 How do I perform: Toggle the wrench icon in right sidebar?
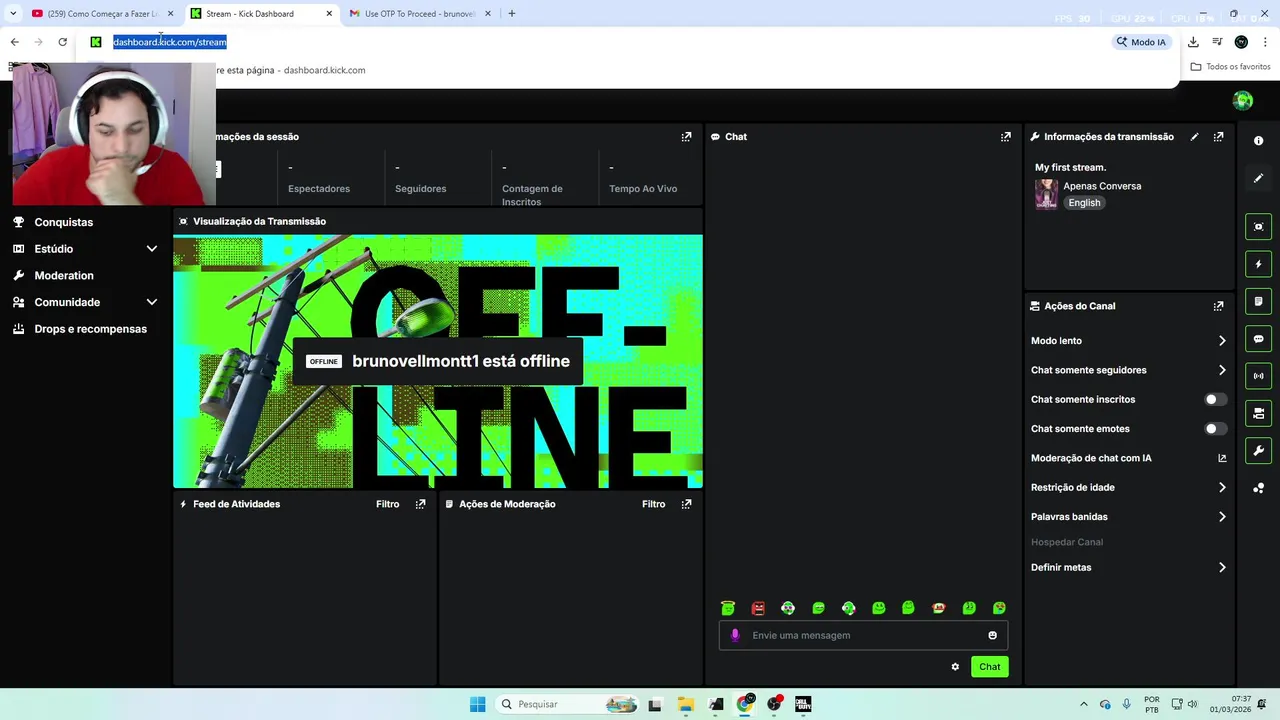[x=1258, y=450]
